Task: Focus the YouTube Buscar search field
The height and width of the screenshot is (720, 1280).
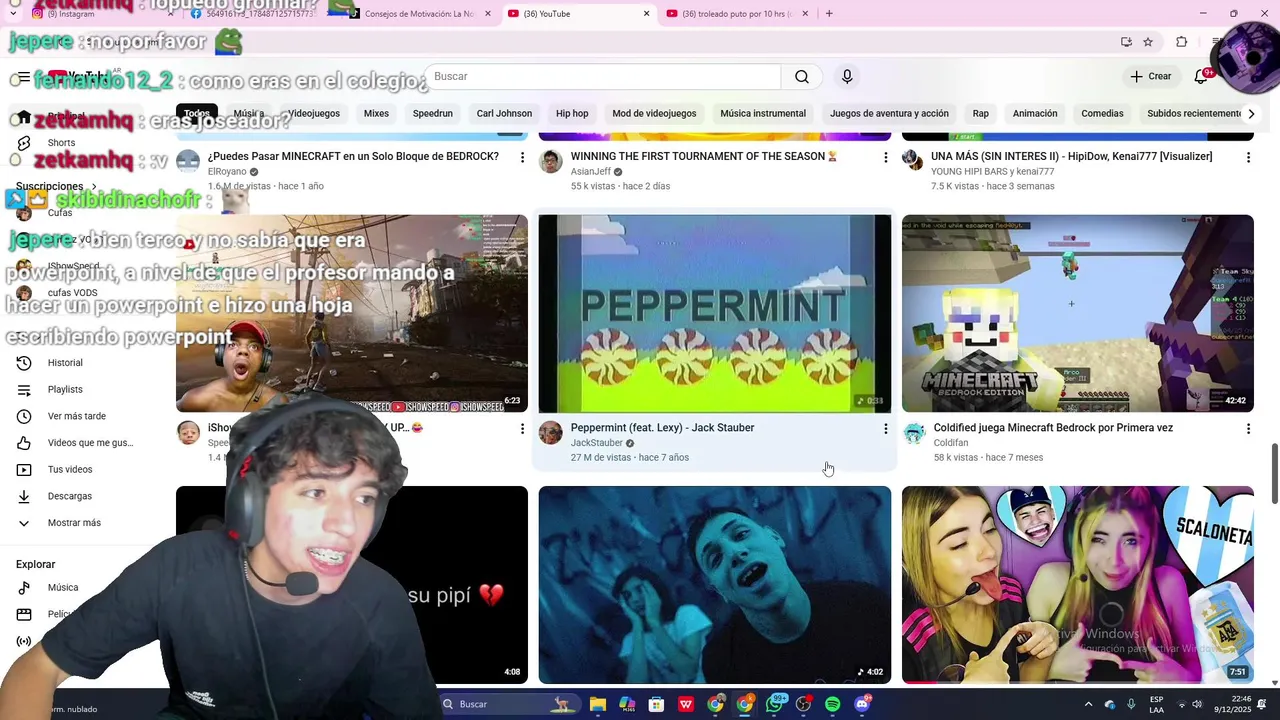Action: pos(603,77)
